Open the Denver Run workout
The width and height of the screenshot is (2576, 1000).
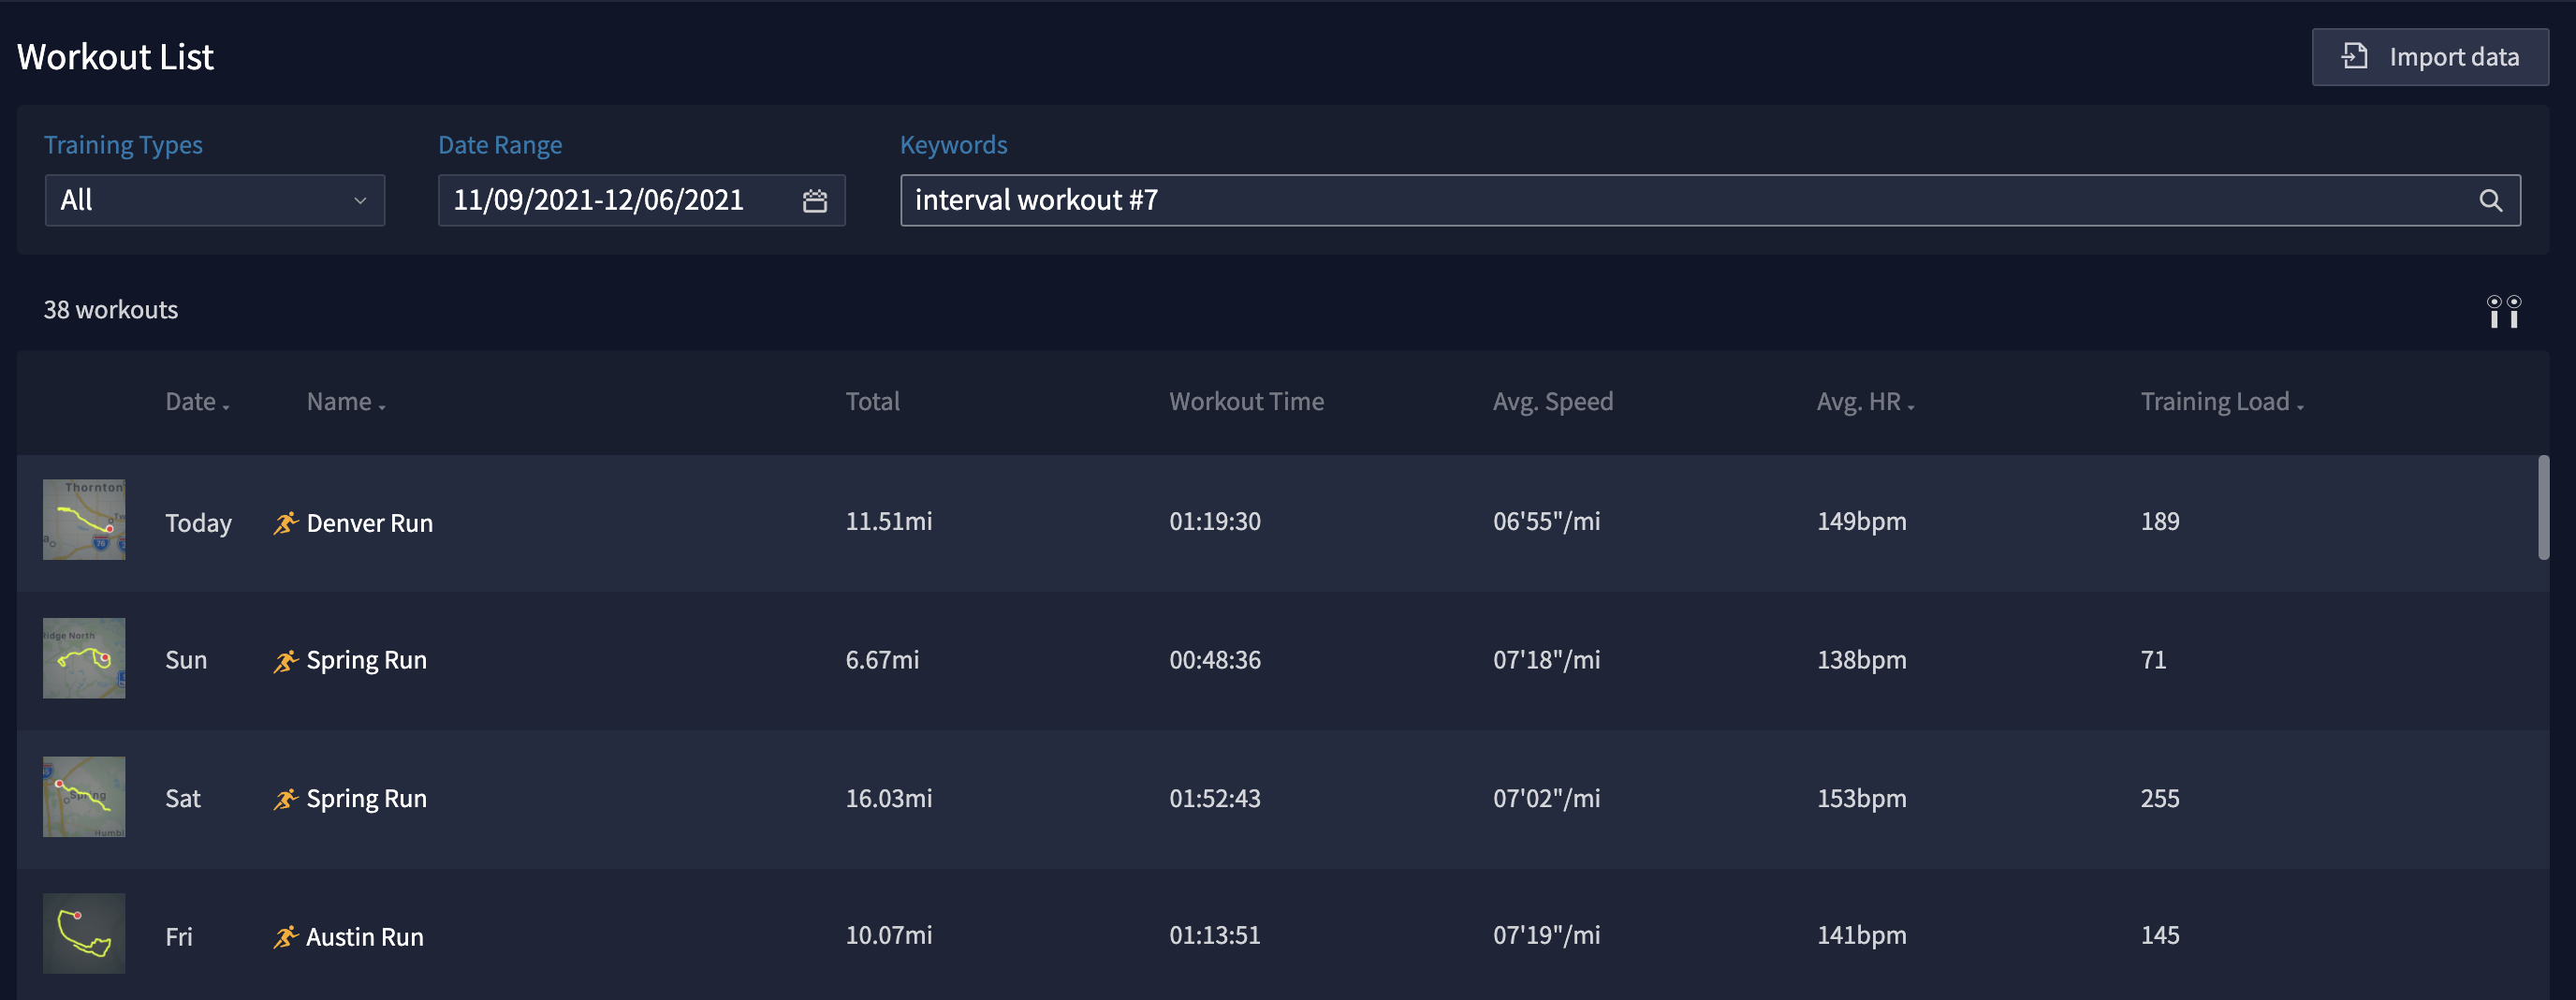coord(369,523)
